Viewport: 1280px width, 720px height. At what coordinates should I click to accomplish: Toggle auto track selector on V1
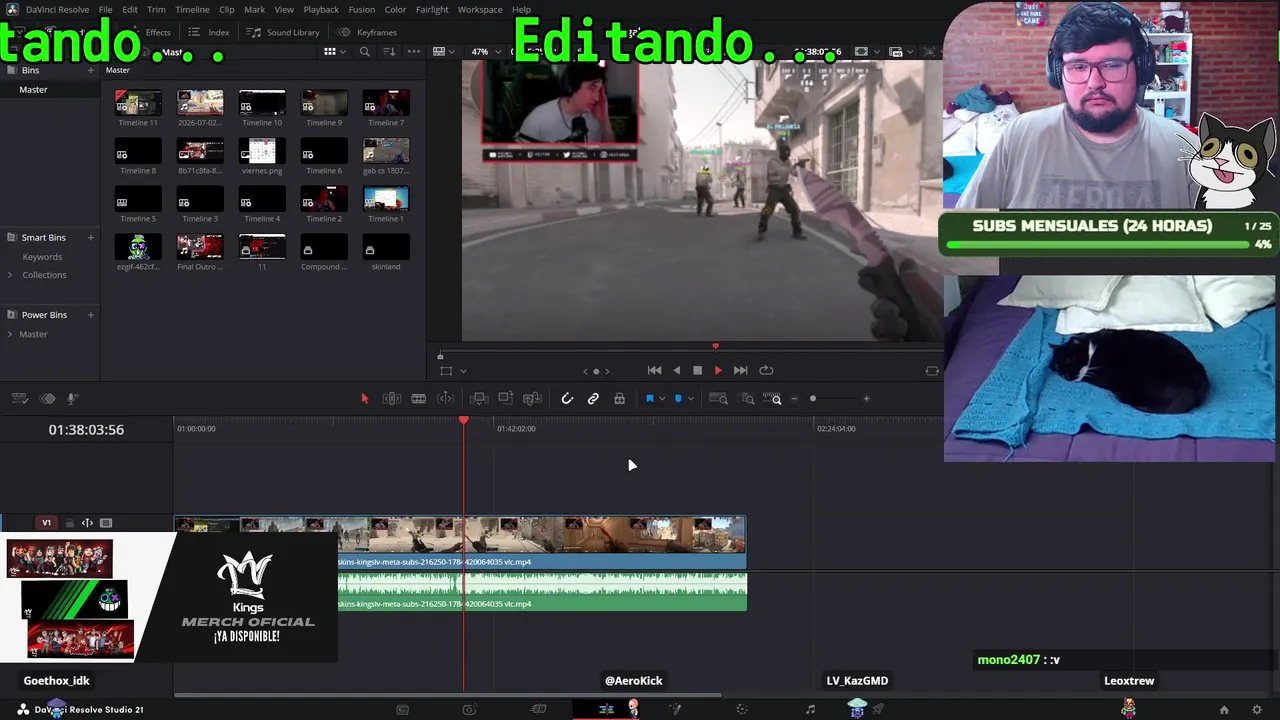coord(87,523)
